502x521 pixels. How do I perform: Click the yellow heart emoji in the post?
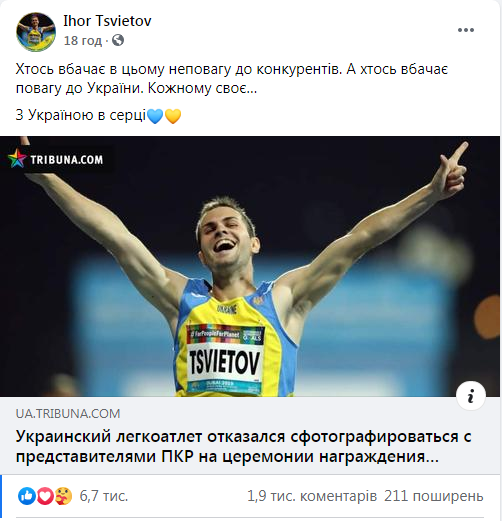coord(173,116)
